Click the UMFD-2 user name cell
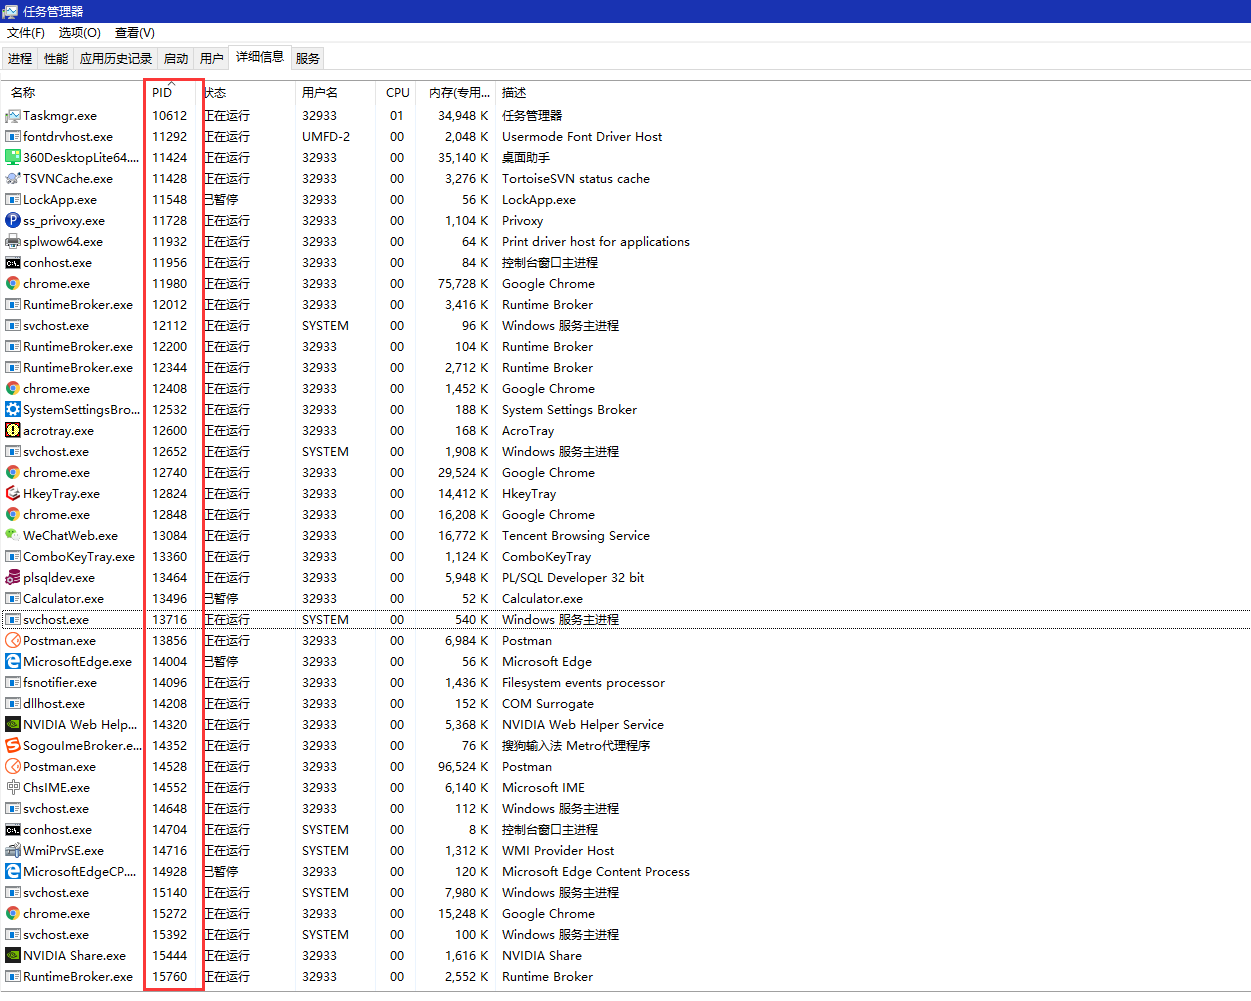Viewport: 1251px width, 1001px height. [326, 137]
